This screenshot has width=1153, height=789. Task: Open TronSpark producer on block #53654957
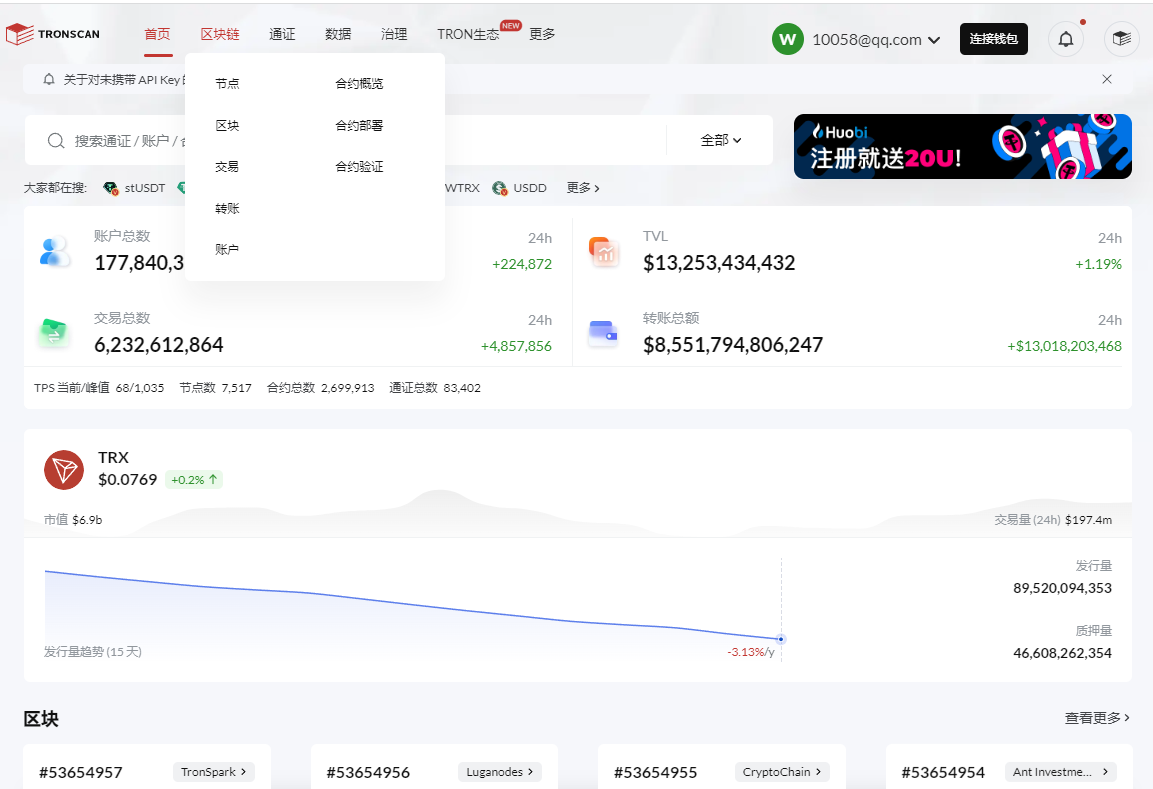coord(214,772)
